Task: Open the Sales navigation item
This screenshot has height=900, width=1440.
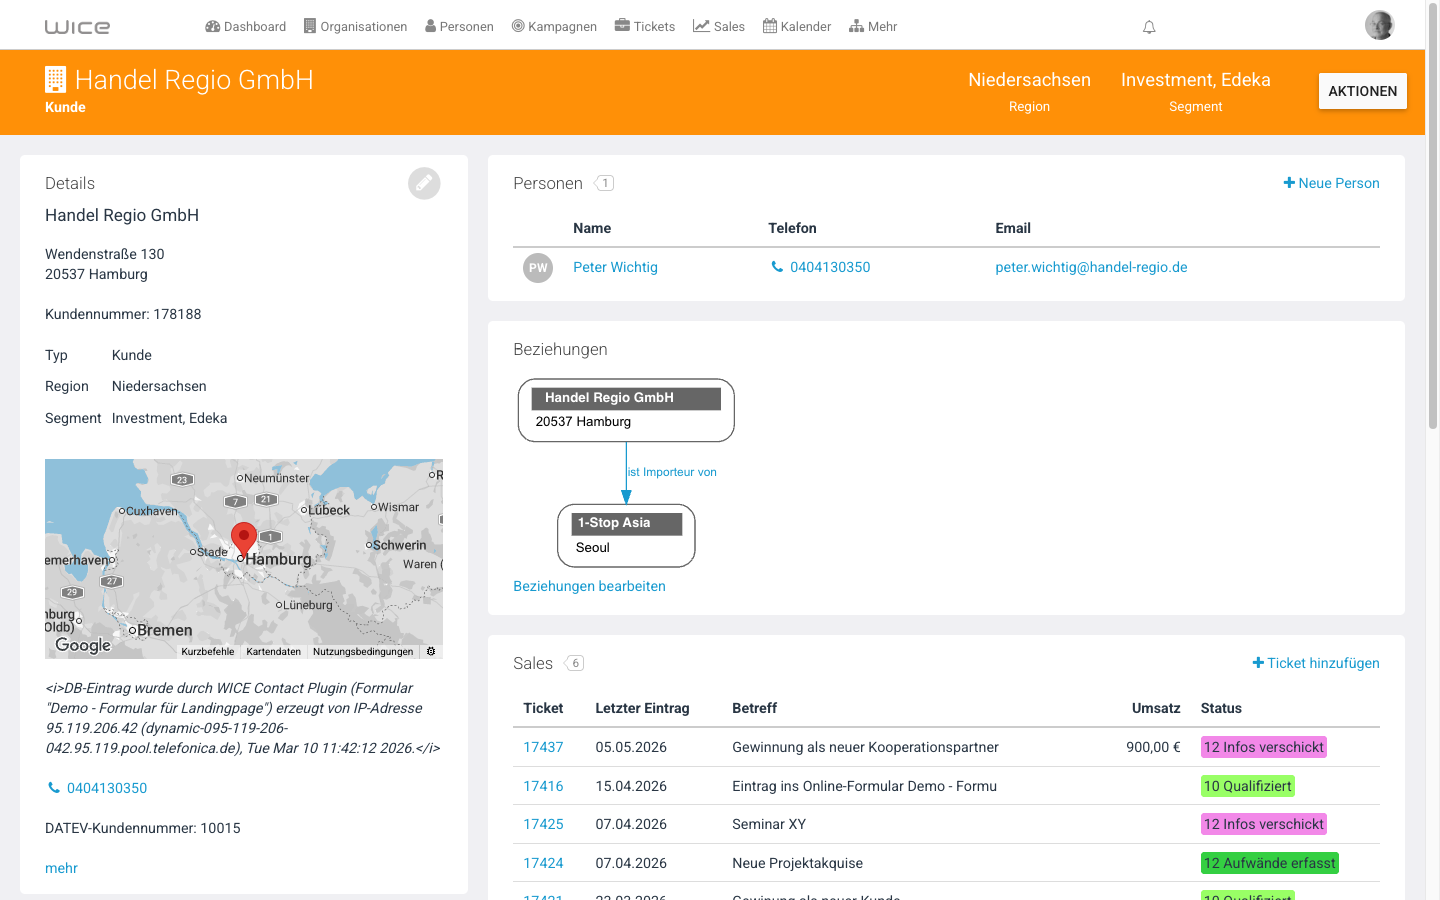Action: pos(719,27)
